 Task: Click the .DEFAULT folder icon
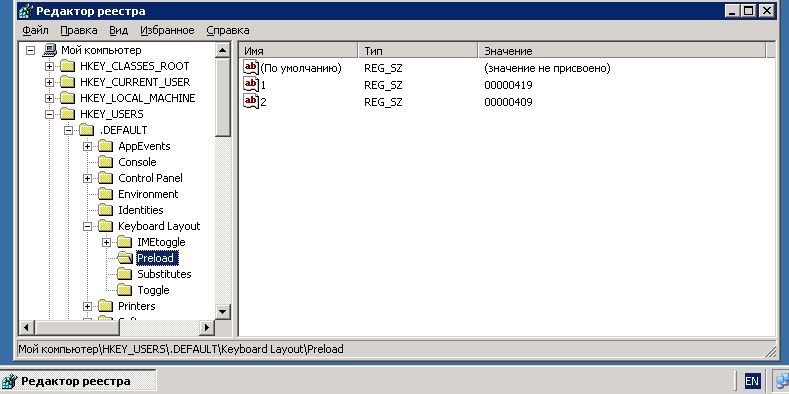tap(87, 130)
